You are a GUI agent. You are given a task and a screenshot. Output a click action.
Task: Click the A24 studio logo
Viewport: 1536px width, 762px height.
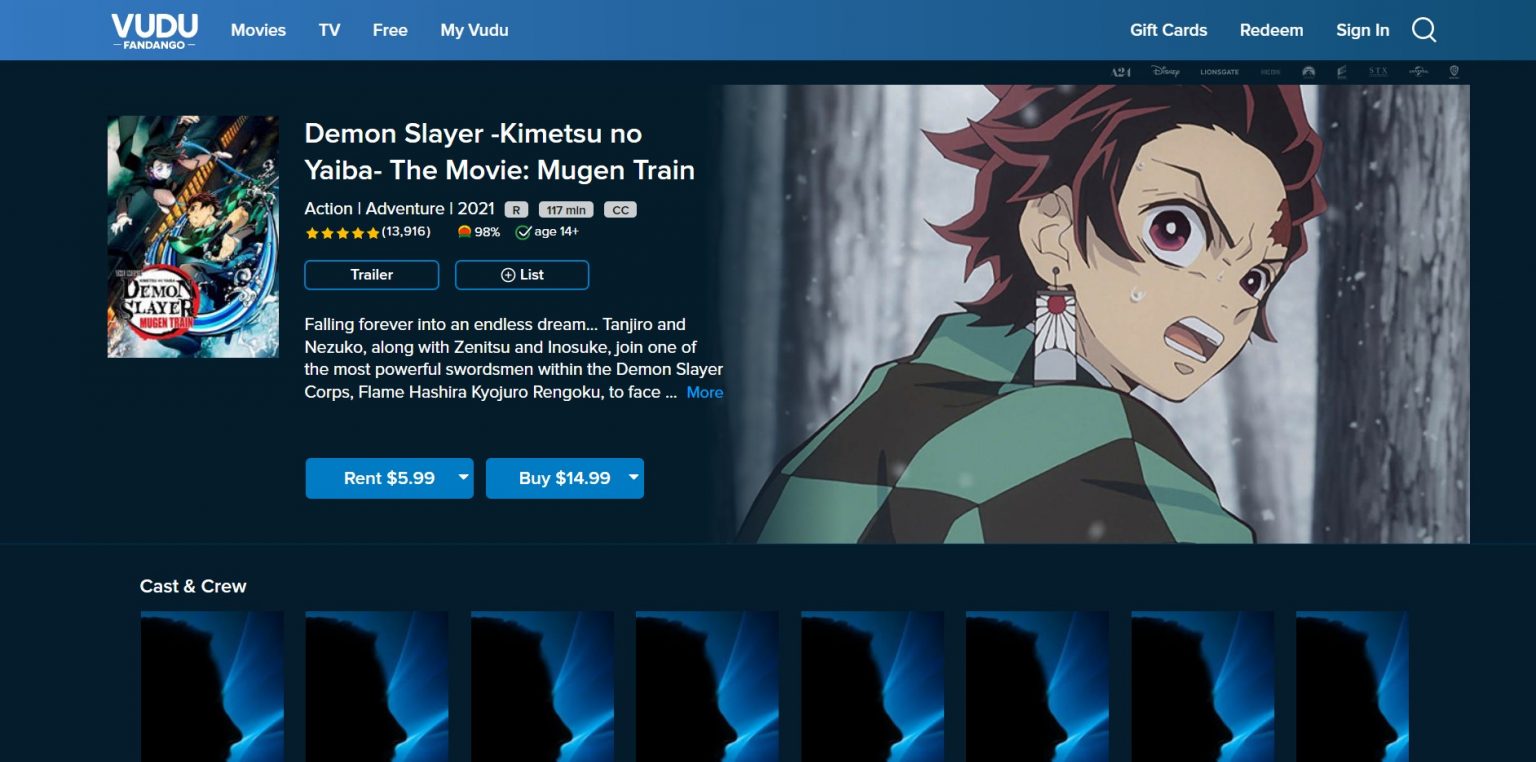pyautogui.click(x=1120, y=72)
